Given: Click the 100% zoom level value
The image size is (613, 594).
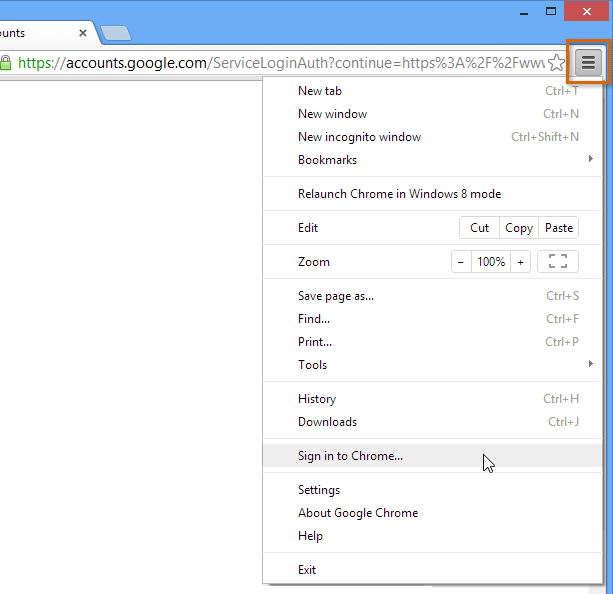Looking at the screenshot, I should (491, 262).
